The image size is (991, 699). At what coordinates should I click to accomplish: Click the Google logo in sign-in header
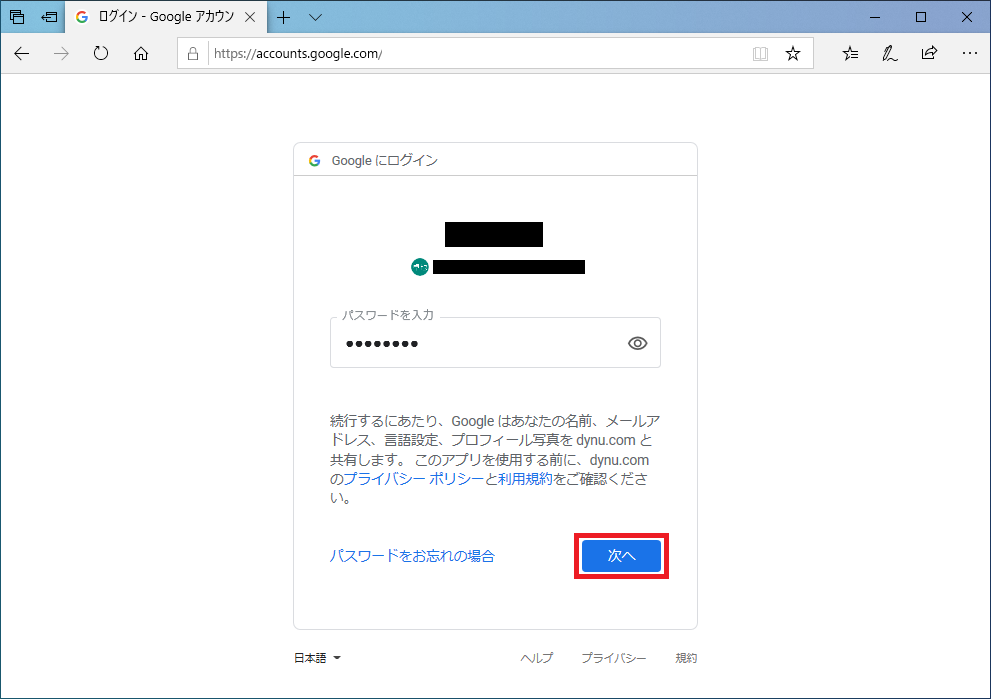click(x=314, y=161)
